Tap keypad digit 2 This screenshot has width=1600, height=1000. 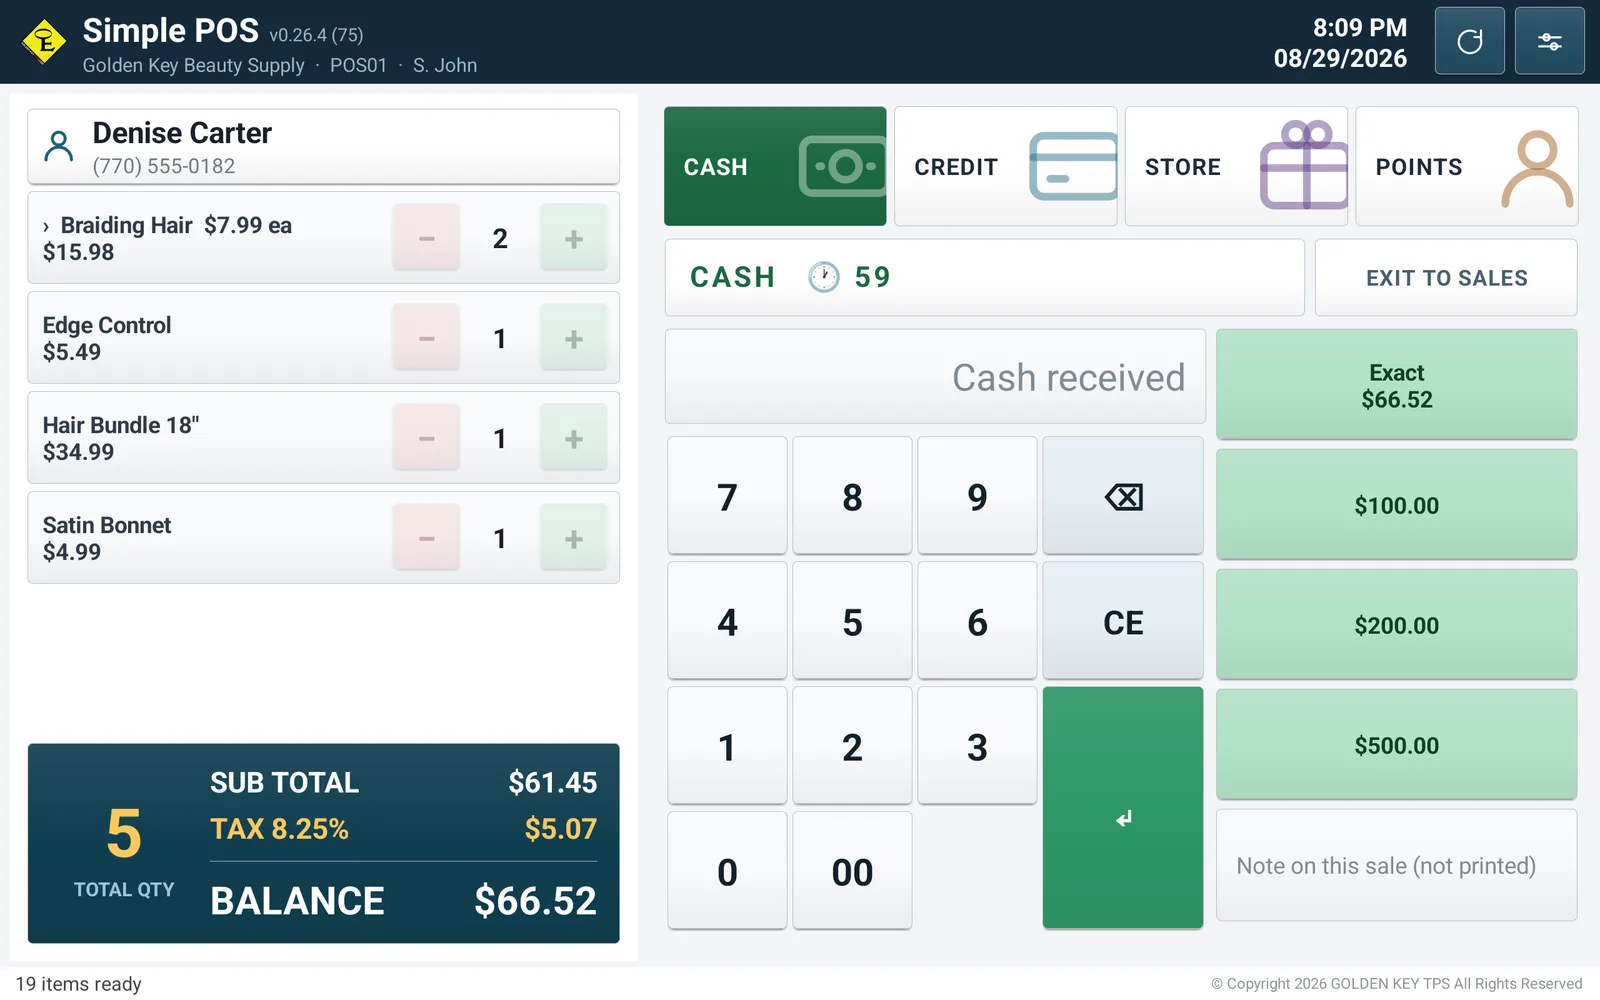[852, 746]
